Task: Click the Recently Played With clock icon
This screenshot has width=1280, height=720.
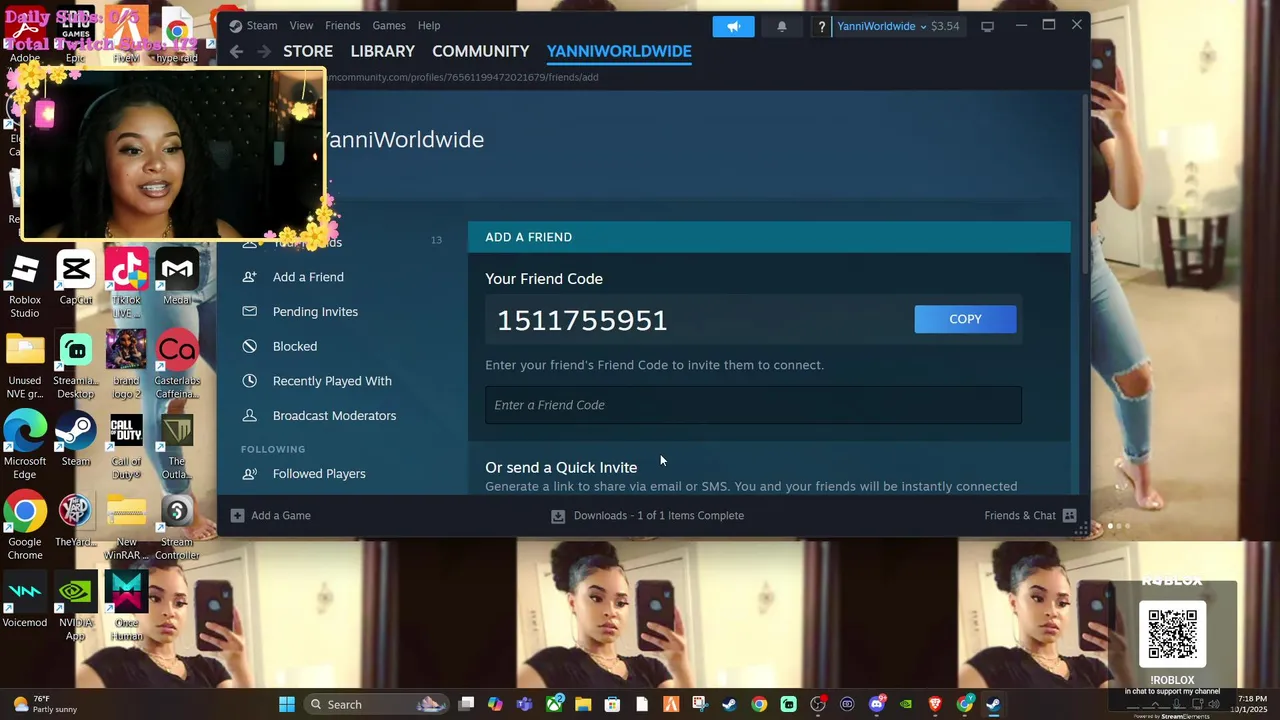Action: coord(250,381)
